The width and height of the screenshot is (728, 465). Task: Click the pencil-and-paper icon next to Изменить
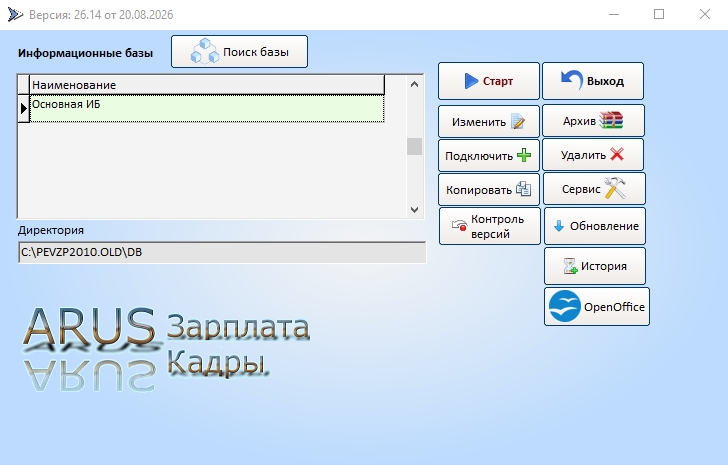pos(518,122)
